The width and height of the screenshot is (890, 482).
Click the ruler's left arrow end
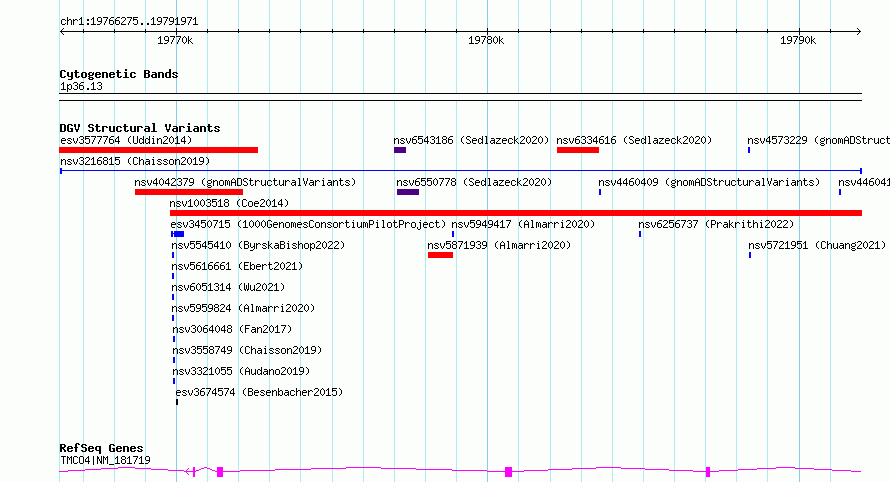[x=62, y=32]
